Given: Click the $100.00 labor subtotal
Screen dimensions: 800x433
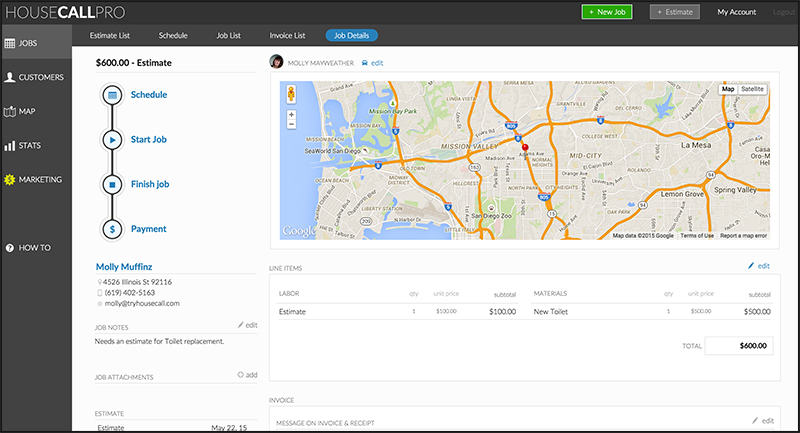Looking at the screenshot, I should coord(502,312).
